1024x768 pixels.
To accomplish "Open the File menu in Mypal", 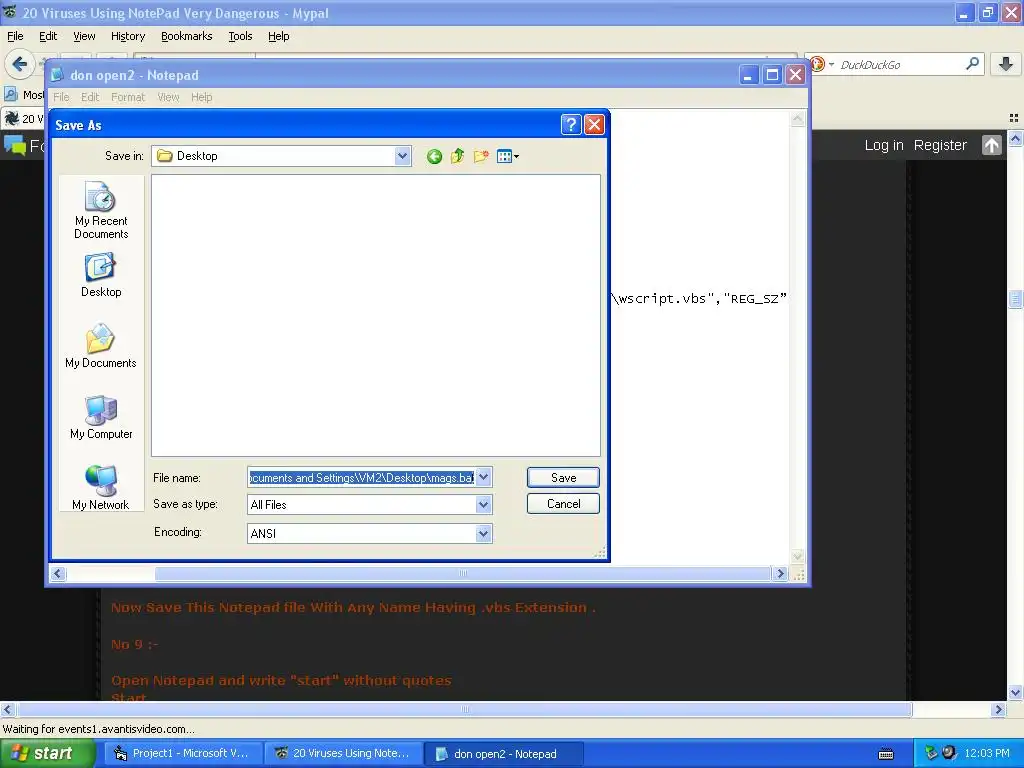I will [15, 36].
